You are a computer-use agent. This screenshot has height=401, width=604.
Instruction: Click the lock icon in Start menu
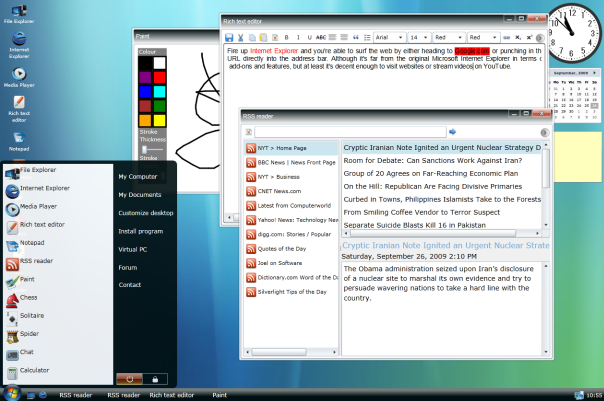(154, 378)
